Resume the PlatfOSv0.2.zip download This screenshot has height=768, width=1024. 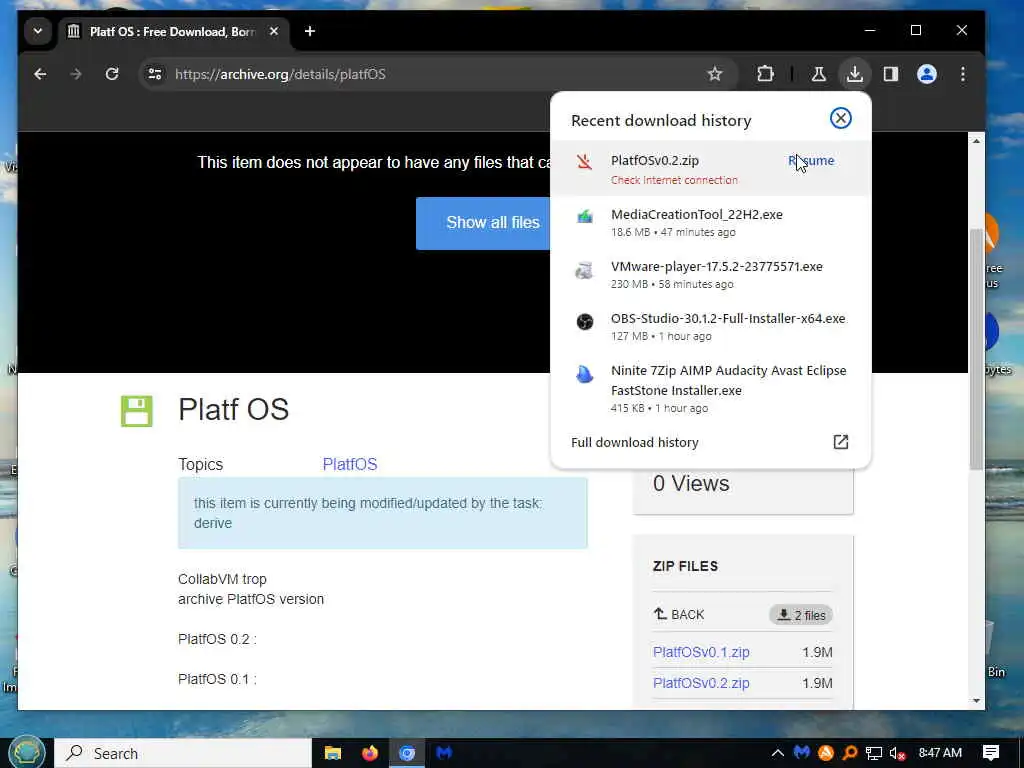tap(811, 161)
